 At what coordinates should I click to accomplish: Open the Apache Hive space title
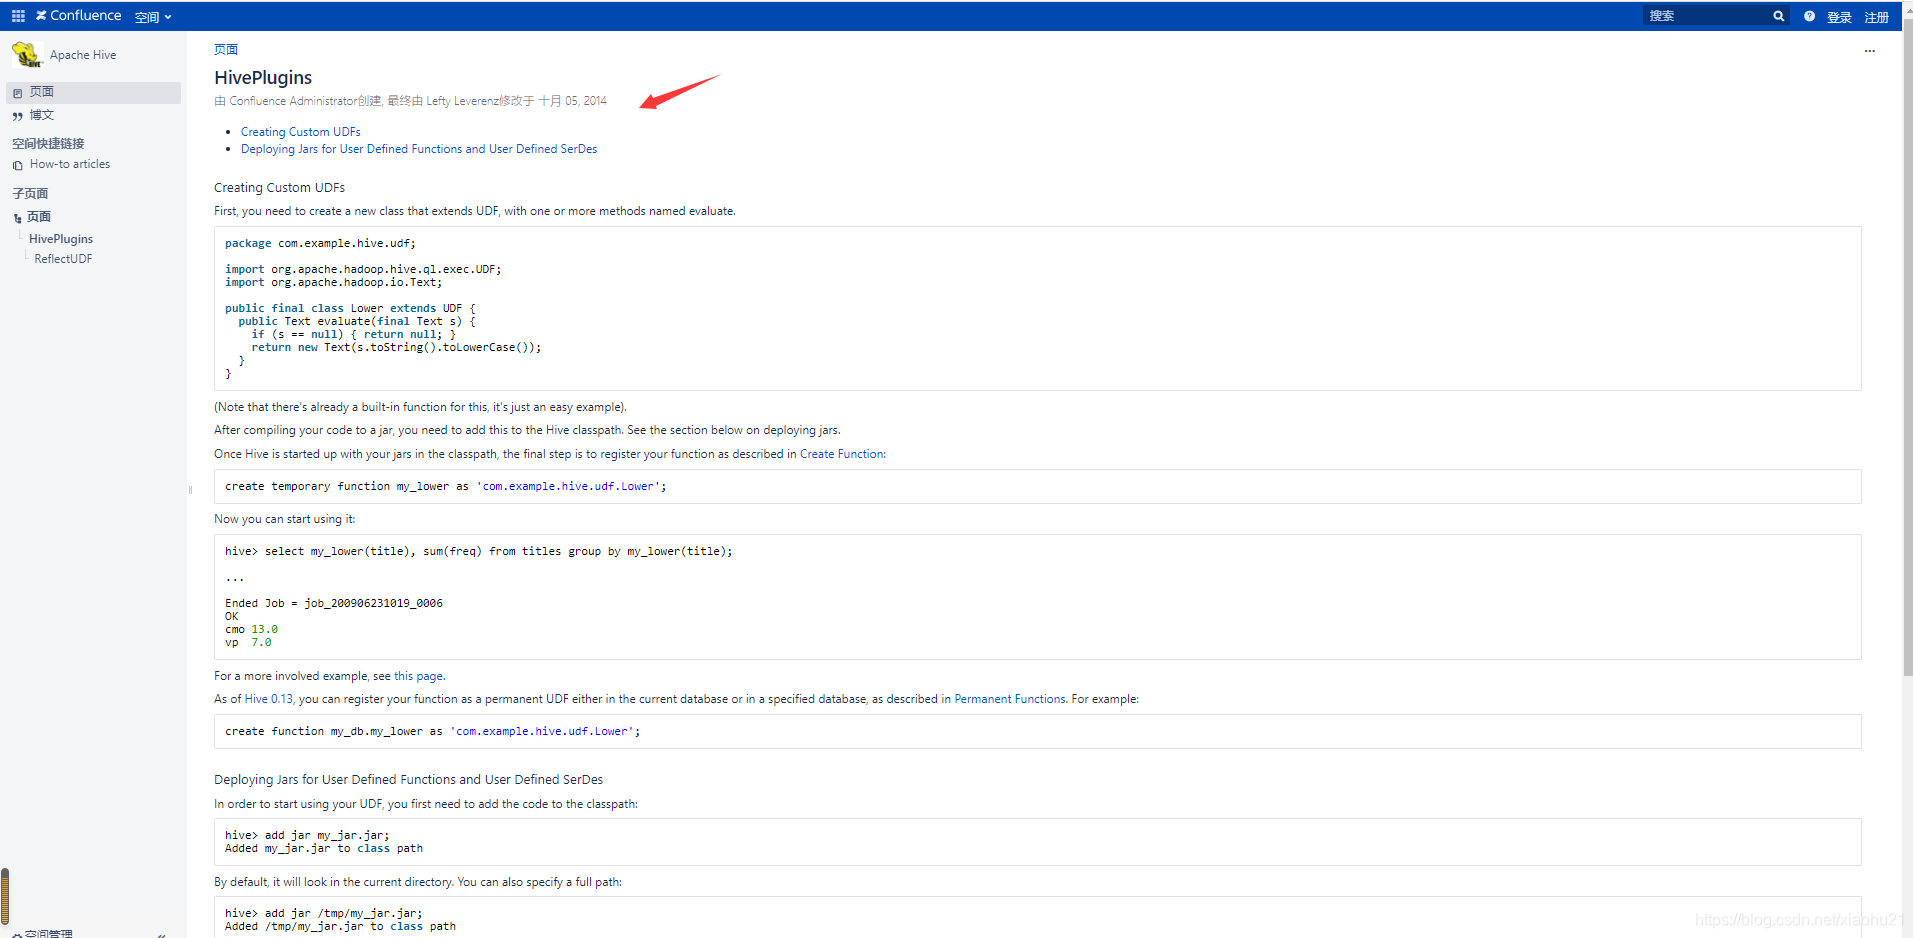point(83,55)
